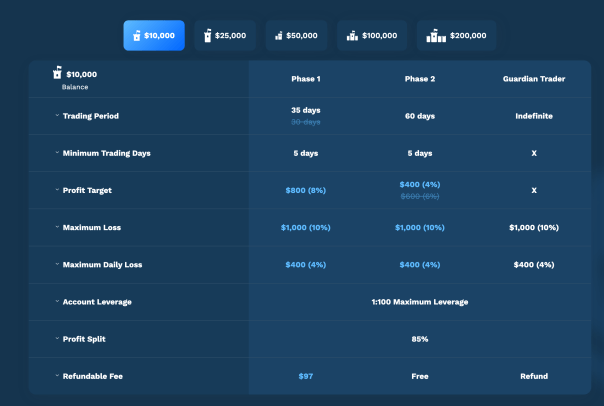
Task: Click the balance icon in the table header
Action: tap(58, 73)
